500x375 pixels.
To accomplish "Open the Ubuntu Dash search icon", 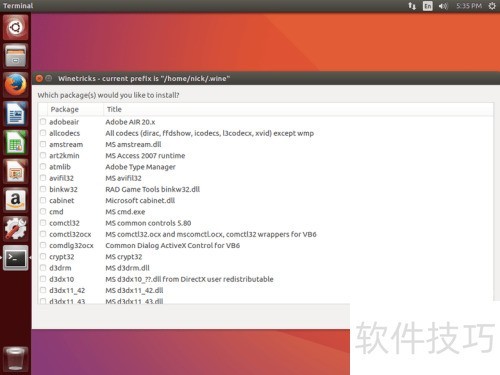I will [x=15, y=27].
